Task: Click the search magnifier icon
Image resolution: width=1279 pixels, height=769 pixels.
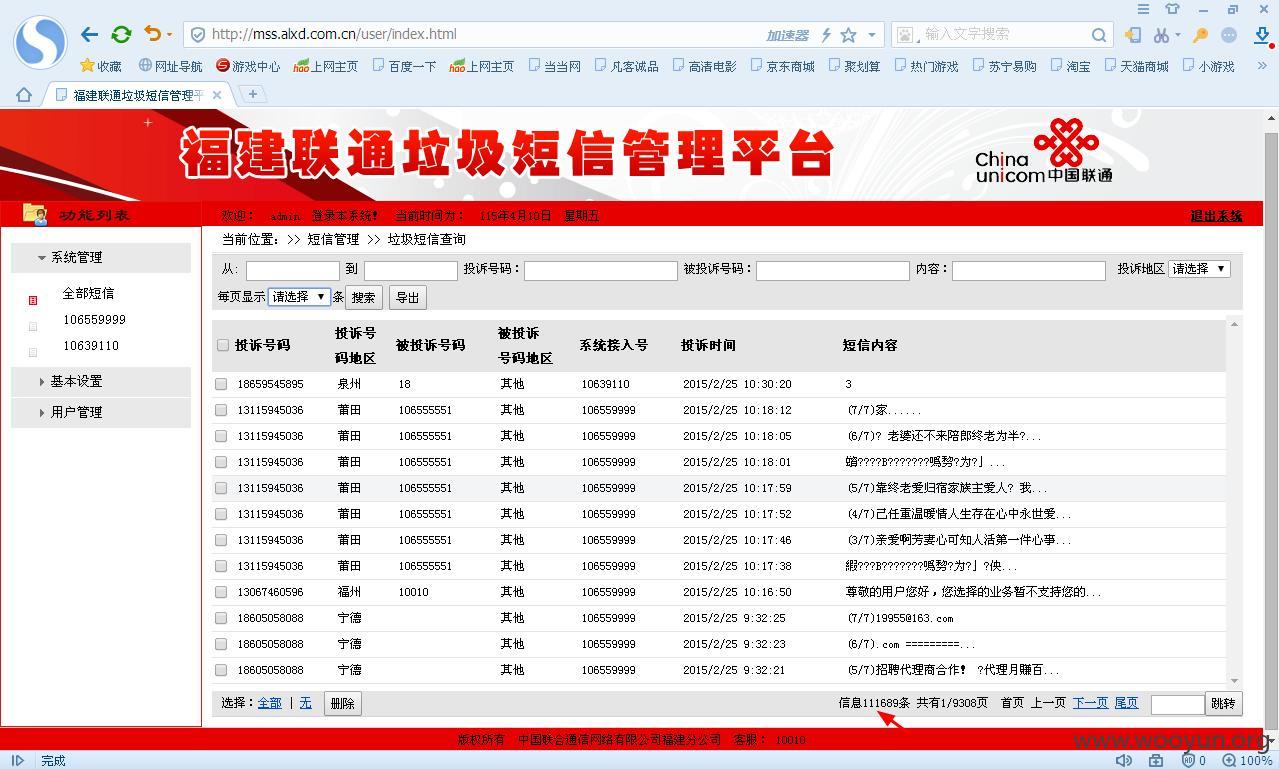Action: pyautogui.click(x=1099, y=35)
